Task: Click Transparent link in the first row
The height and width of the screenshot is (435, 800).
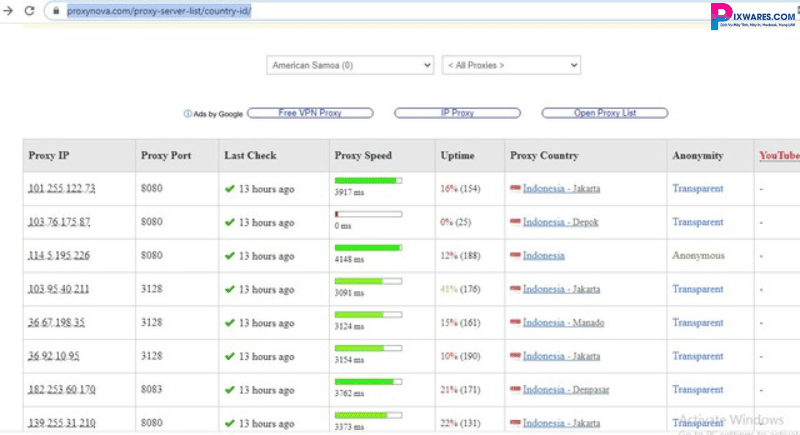Action: [697, 189]
